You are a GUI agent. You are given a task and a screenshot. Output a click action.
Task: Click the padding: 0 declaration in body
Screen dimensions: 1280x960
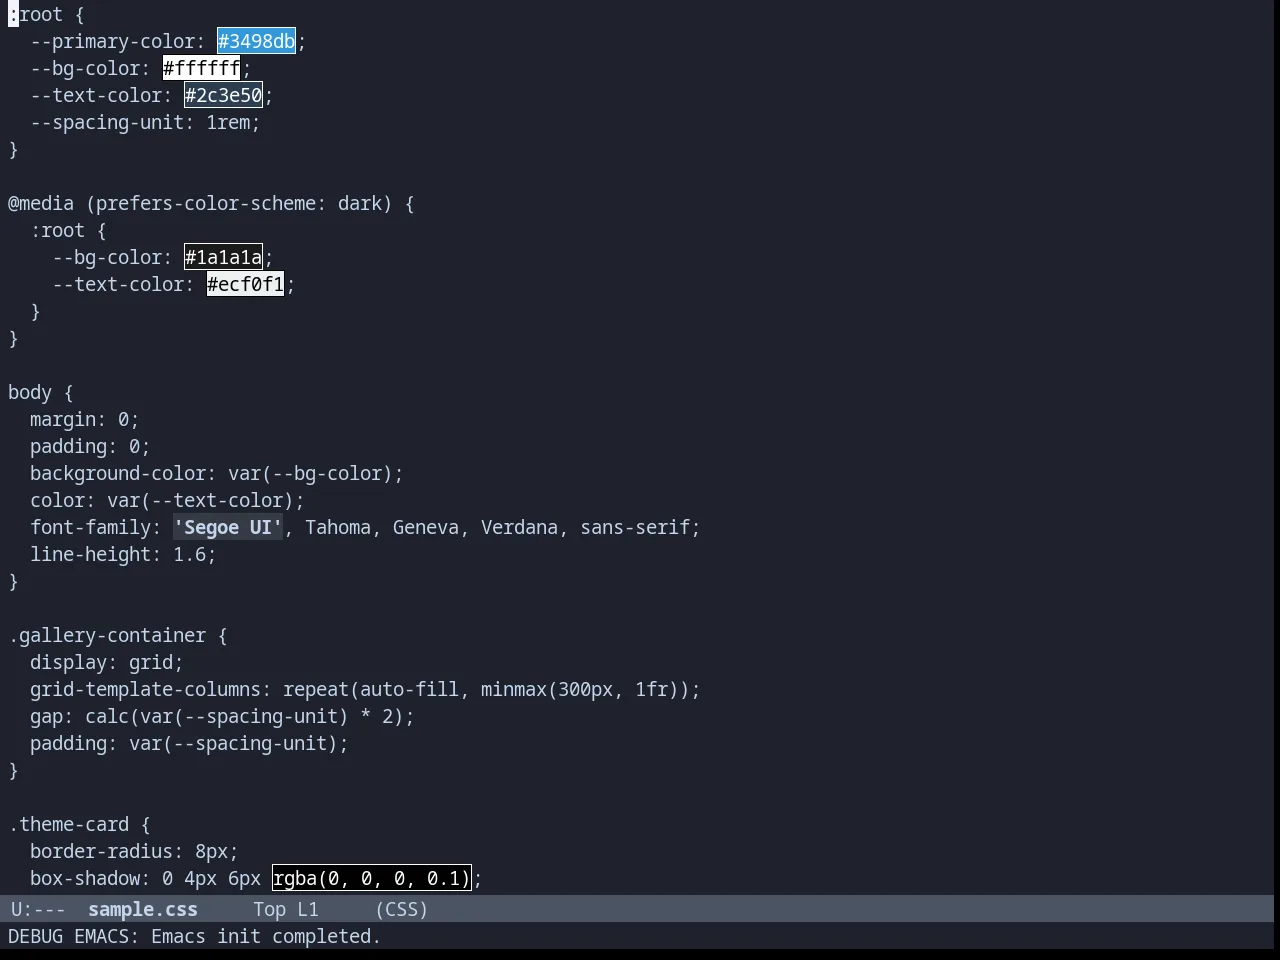(90, 446)
